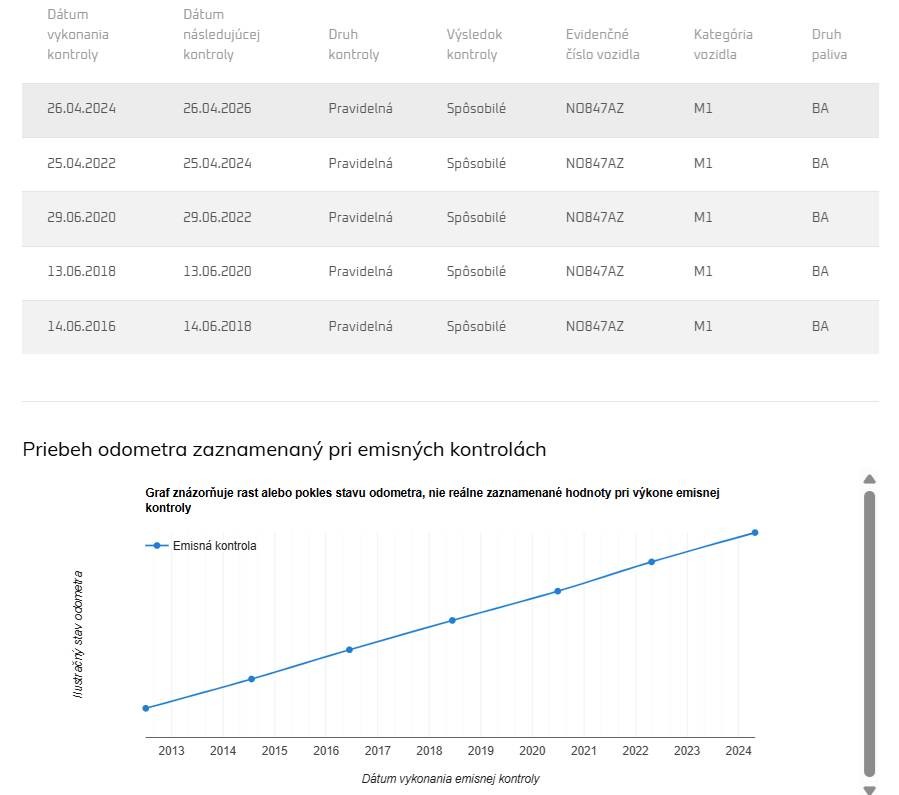
Task: Click the mid-2020 data point on the chart
Action: [x=557, y=591]
